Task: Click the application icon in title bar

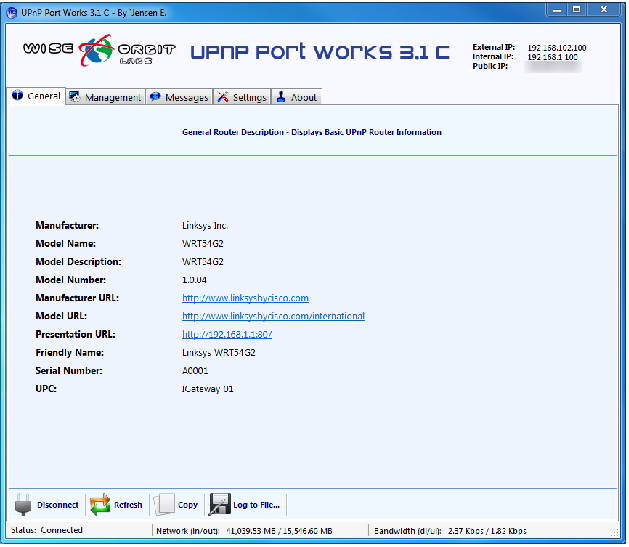Action: pos(12,12)
